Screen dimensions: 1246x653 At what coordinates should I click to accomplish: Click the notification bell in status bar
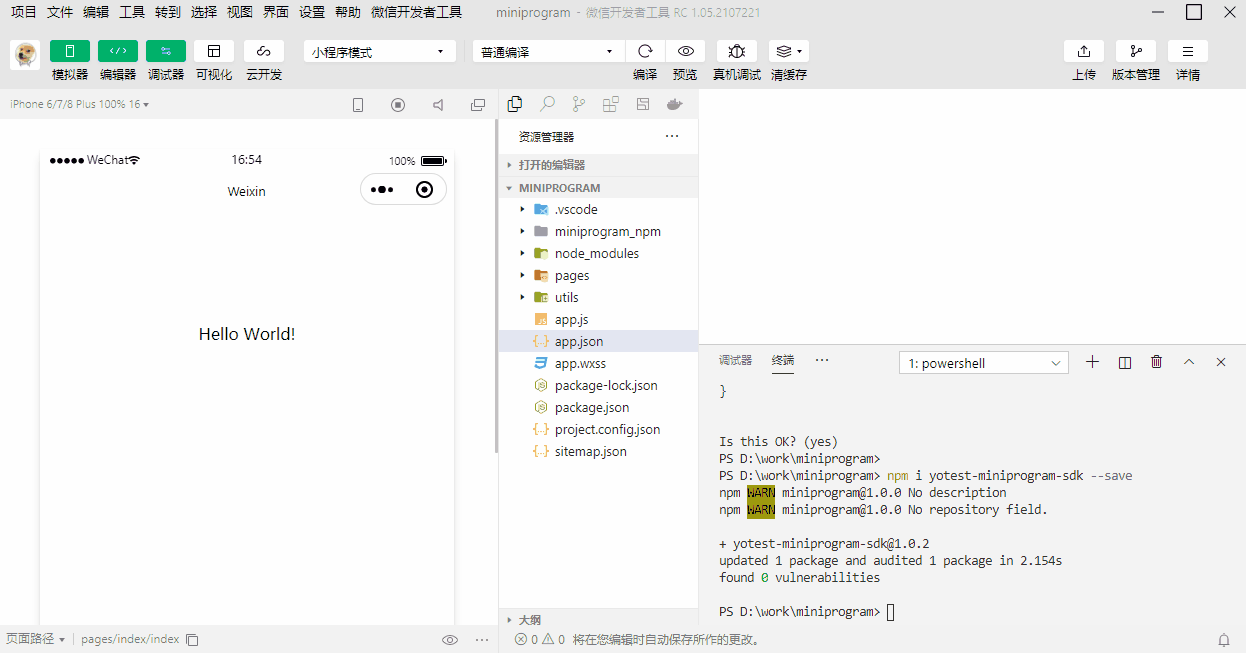pos(1224,640)
